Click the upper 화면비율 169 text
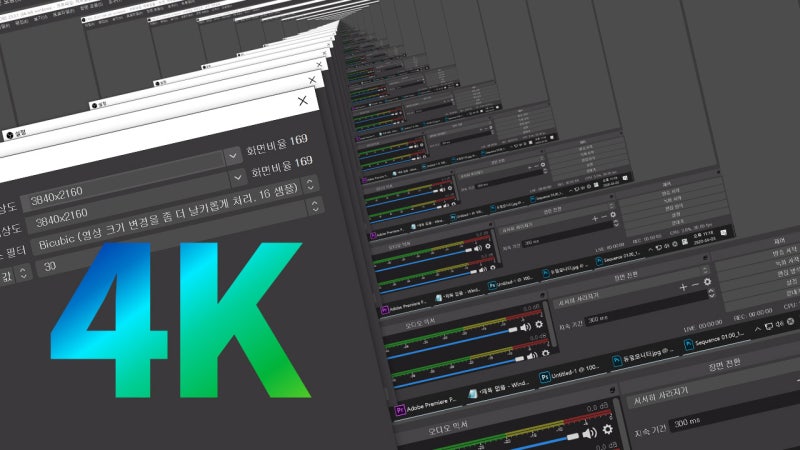The width and height of the screenshot is (800, 450). pos(277,145)
